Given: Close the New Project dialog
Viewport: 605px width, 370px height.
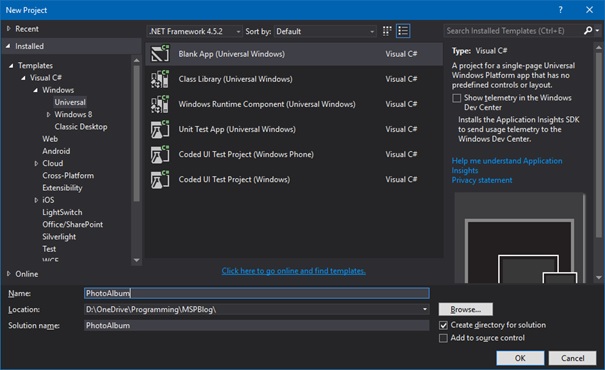Looking at the screenshot, I should 589,10.
